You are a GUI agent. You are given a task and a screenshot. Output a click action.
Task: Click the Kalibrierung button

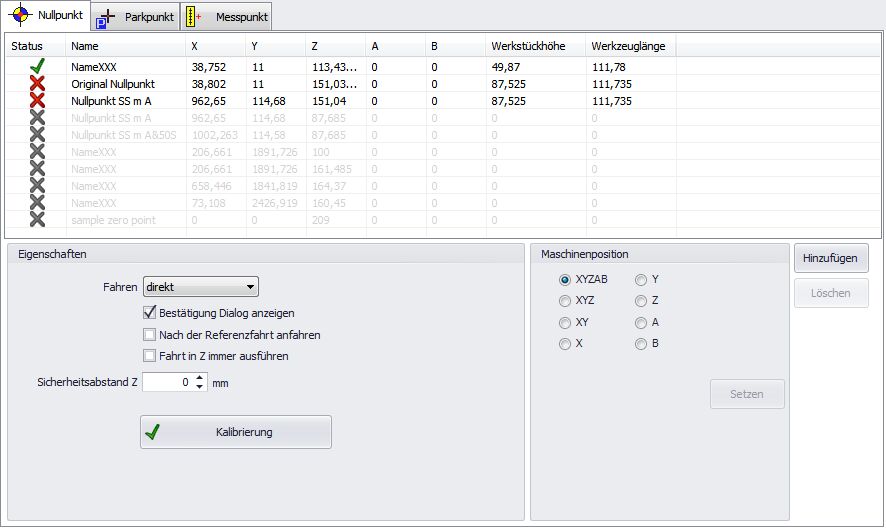pos(235,432)
